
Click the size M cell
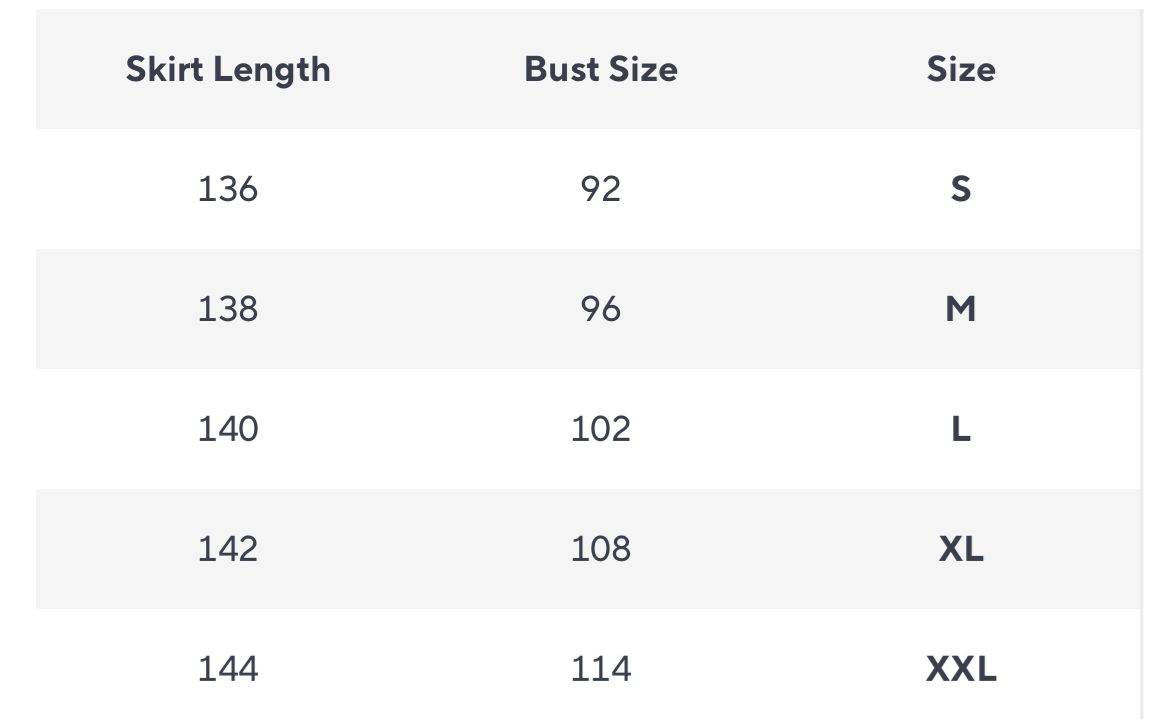click(961, 309)
